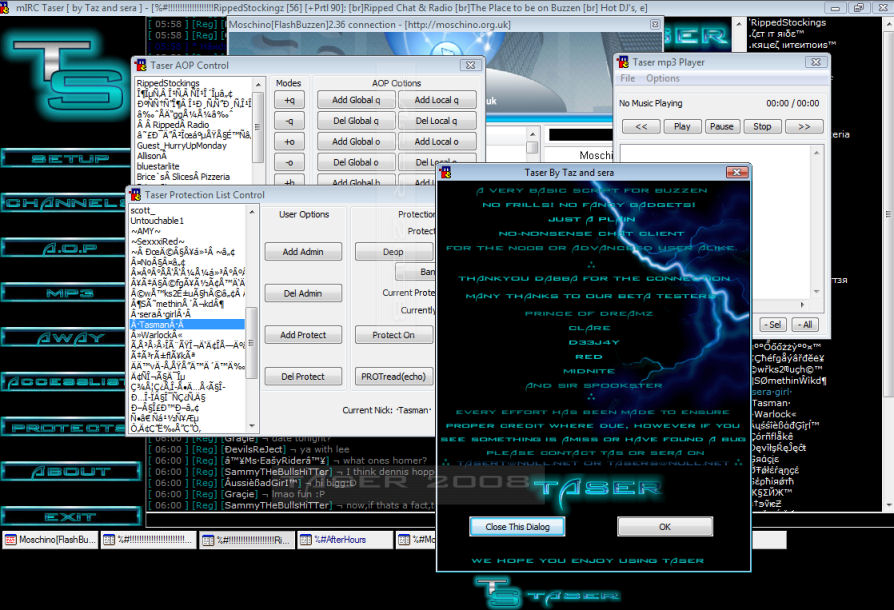Switch to Moschino[FlashBu... switchbar tab
The image size is (894, 610).
[50, 539]
